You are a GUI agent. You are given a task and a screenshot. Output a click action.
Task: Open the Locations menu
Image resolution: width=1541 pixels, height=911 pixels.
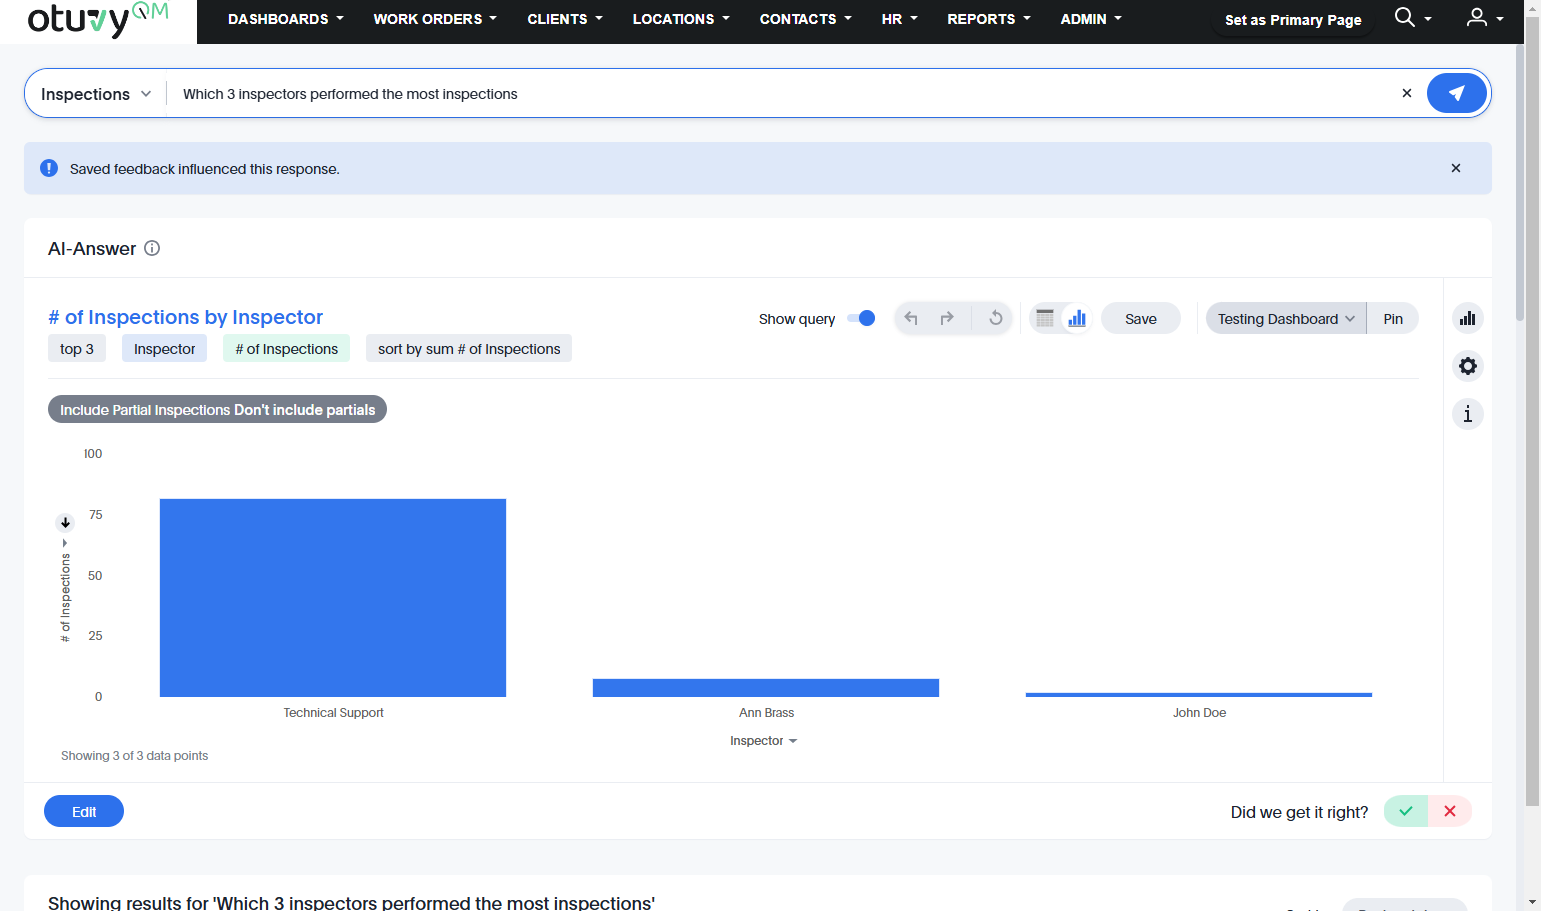681,19
